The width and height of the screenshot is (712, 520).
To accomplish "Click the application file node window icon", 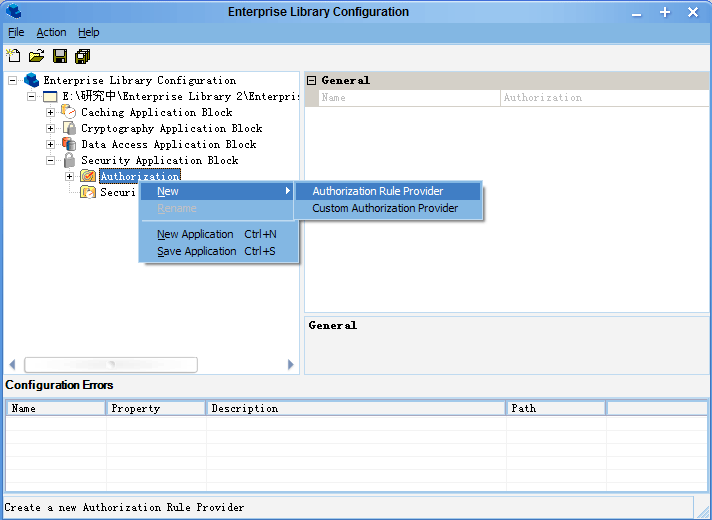I will tap(50, 96).
